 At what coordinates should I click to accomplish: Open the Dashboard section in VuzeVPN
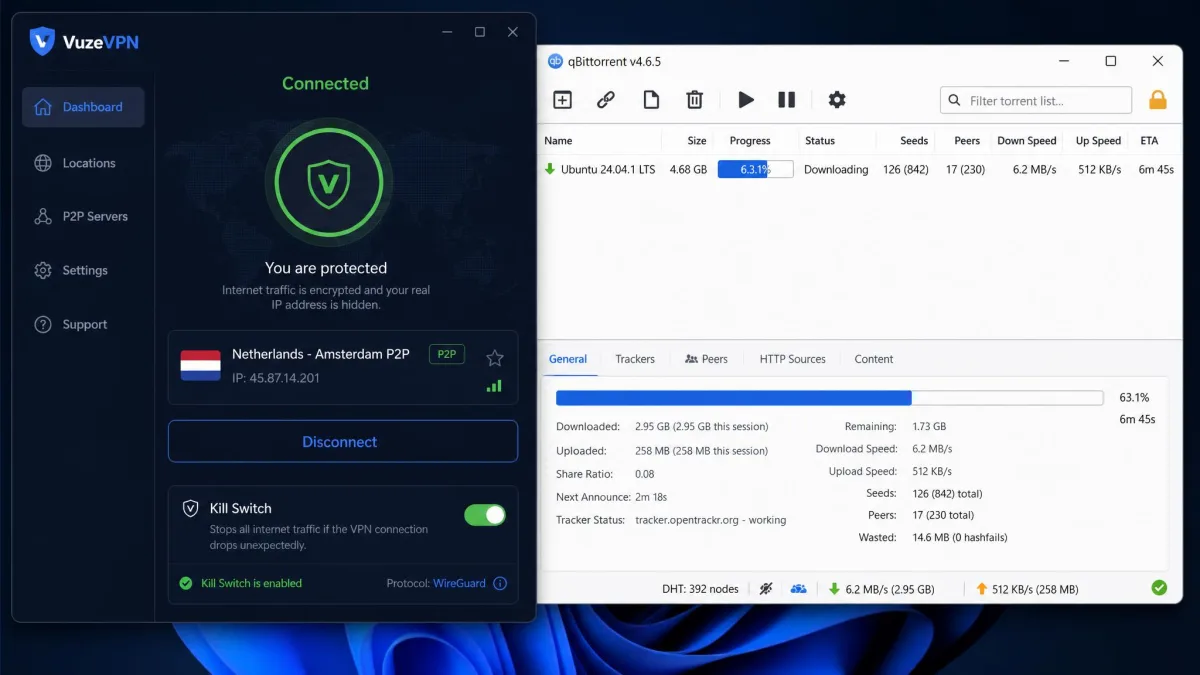coord(83,107)
